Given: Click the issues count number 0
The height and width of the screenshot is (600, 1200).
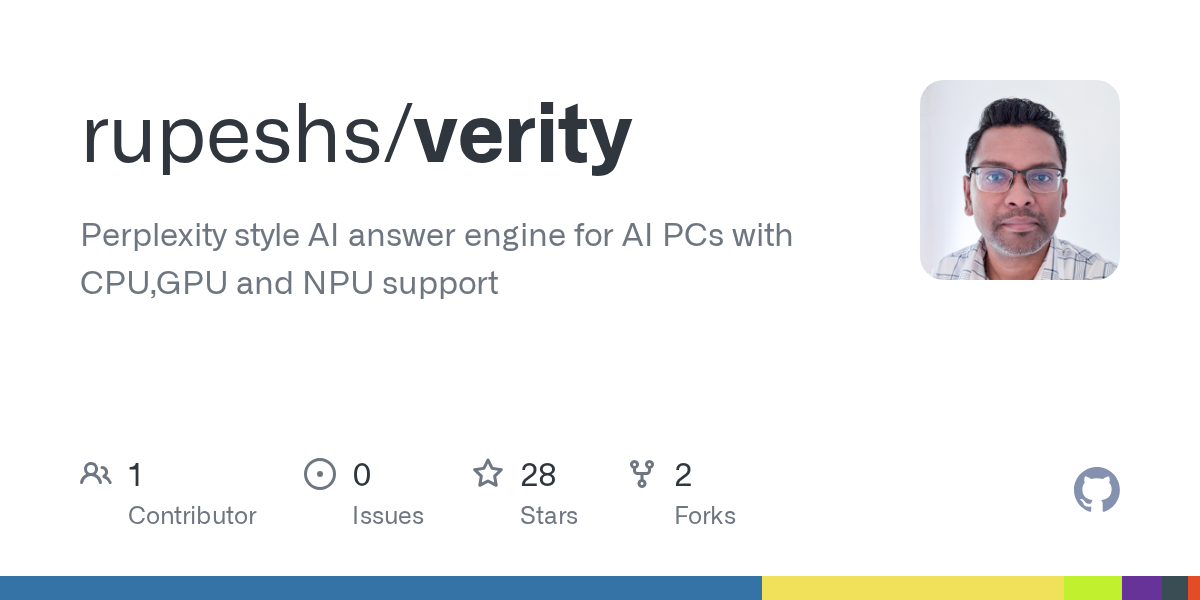Looking at the screenshot, I should tap(361, 475).
